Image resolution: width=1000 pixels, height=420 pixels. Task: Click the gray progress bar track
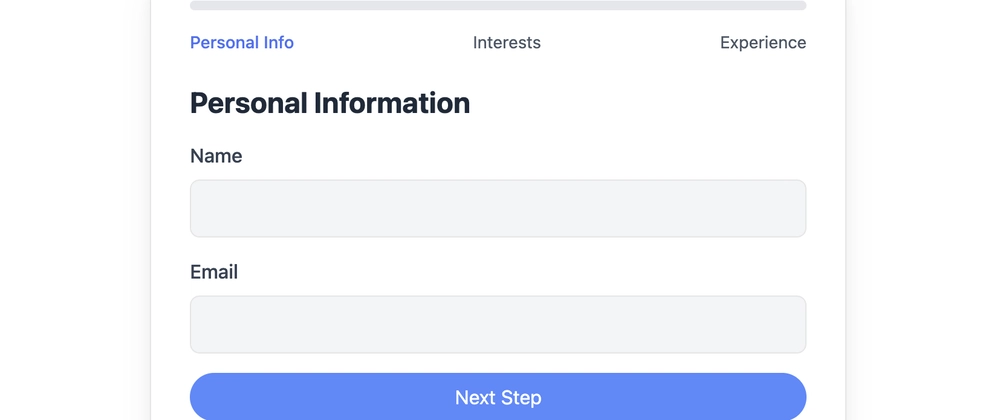[498, 5]
